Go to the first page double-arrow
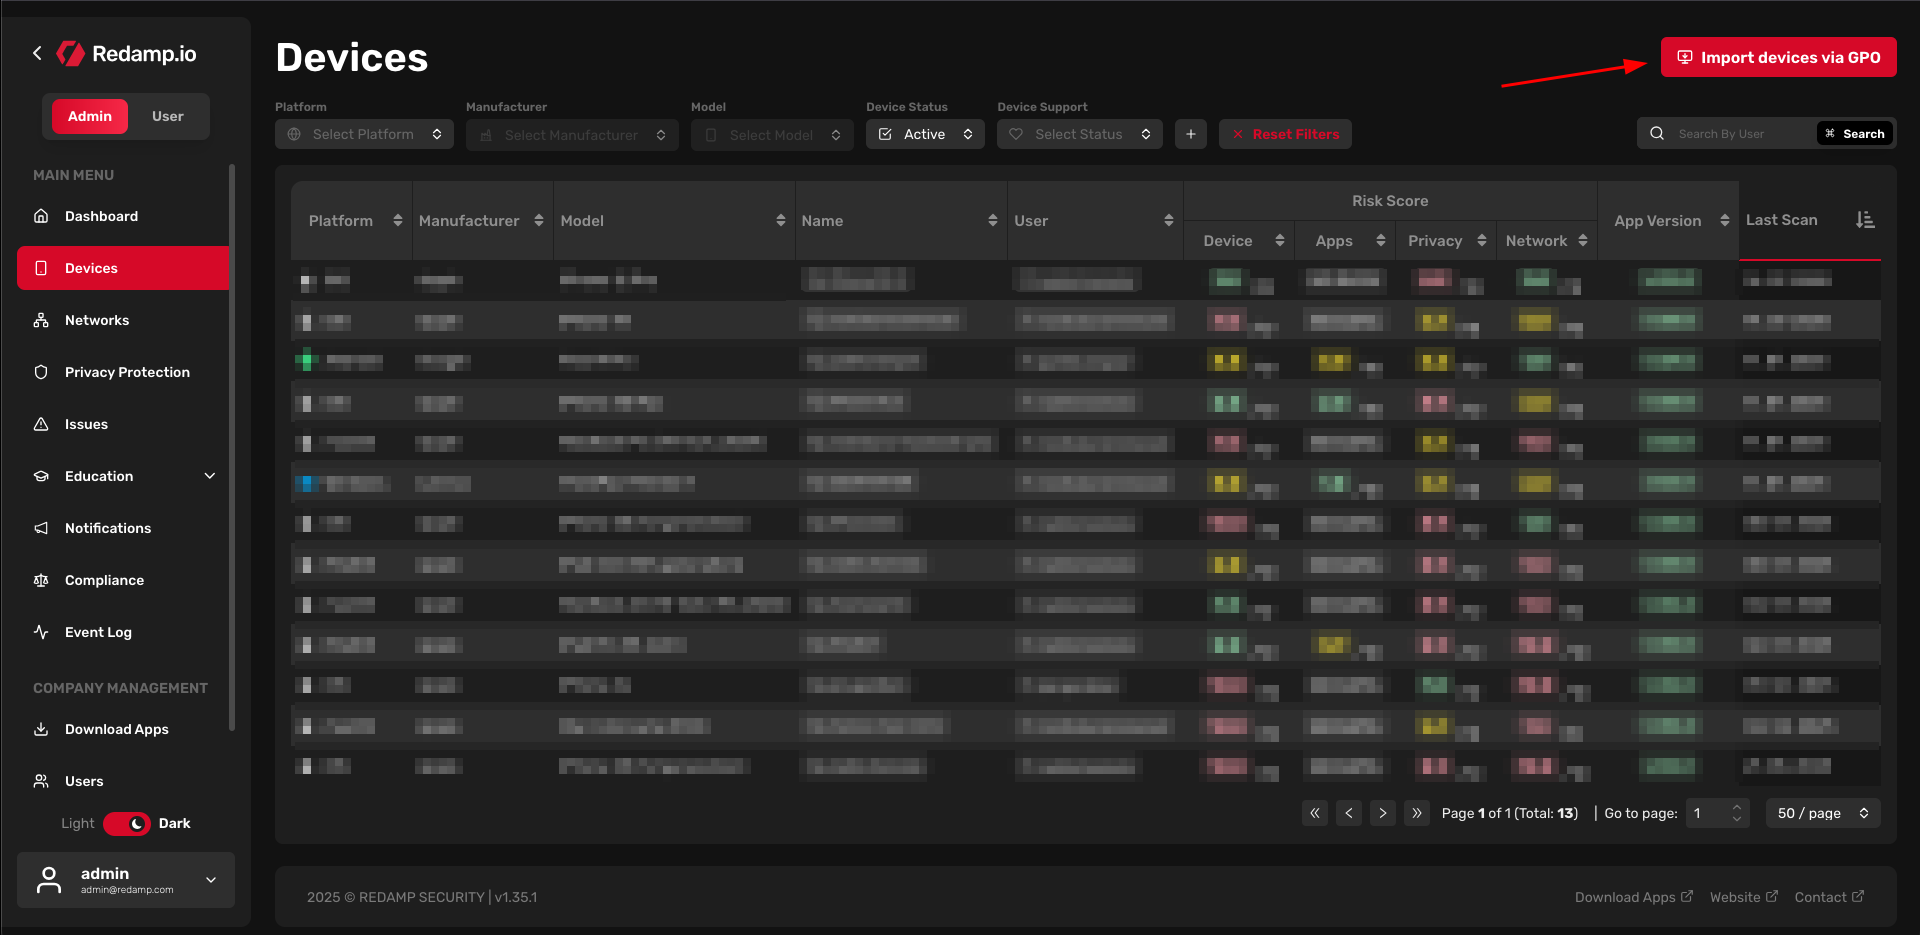Viewport: 1920px width, 935px height. (1315, 813)
